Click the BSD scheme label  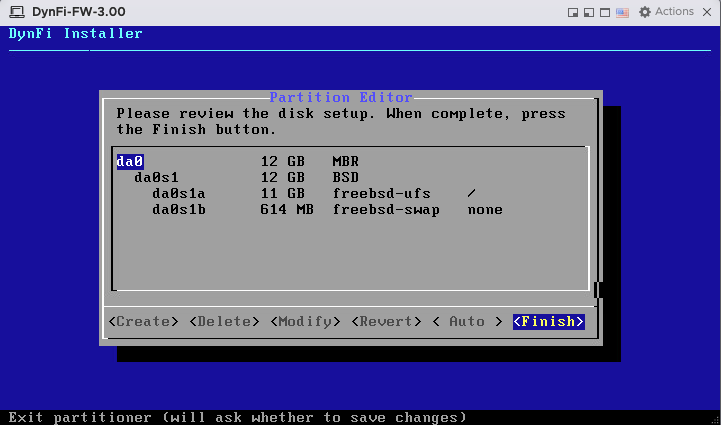tap(346, 178)
